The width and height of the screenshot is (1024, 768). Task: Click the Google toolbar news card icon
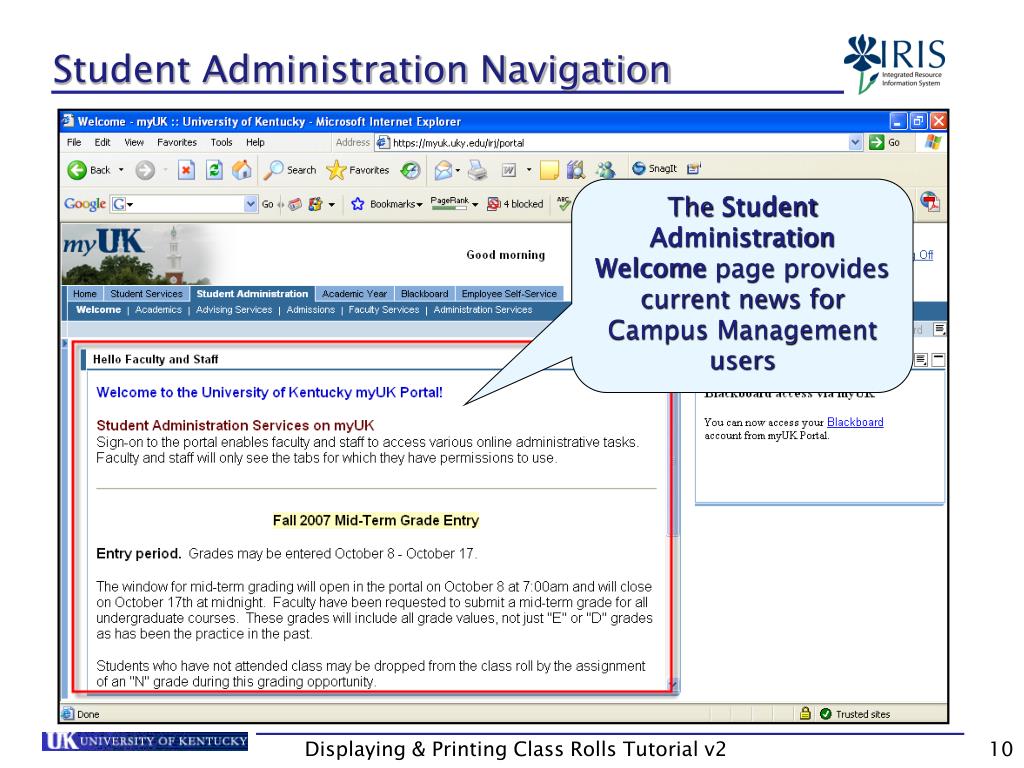pos(295,204)
